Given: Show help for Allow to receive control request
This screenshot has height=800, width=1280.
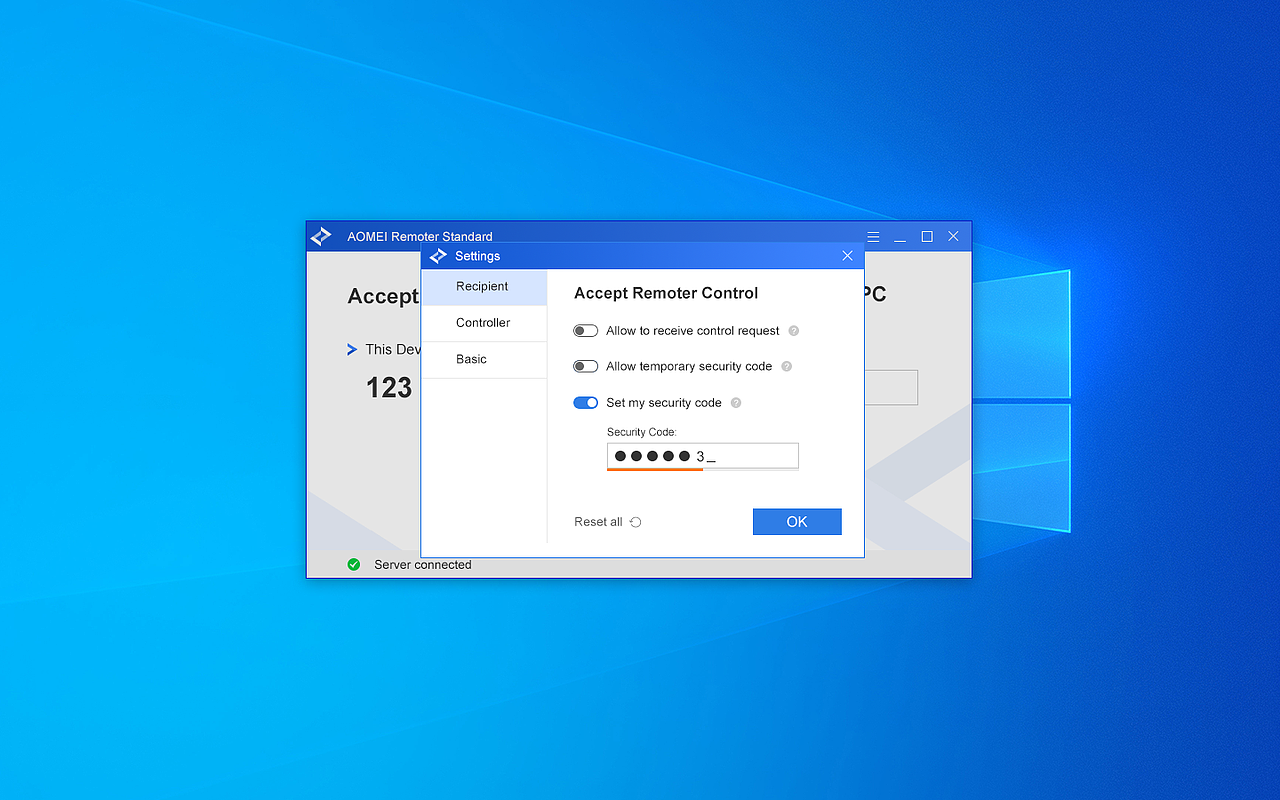Looking at the screenshot, I should tap(794, 331).
